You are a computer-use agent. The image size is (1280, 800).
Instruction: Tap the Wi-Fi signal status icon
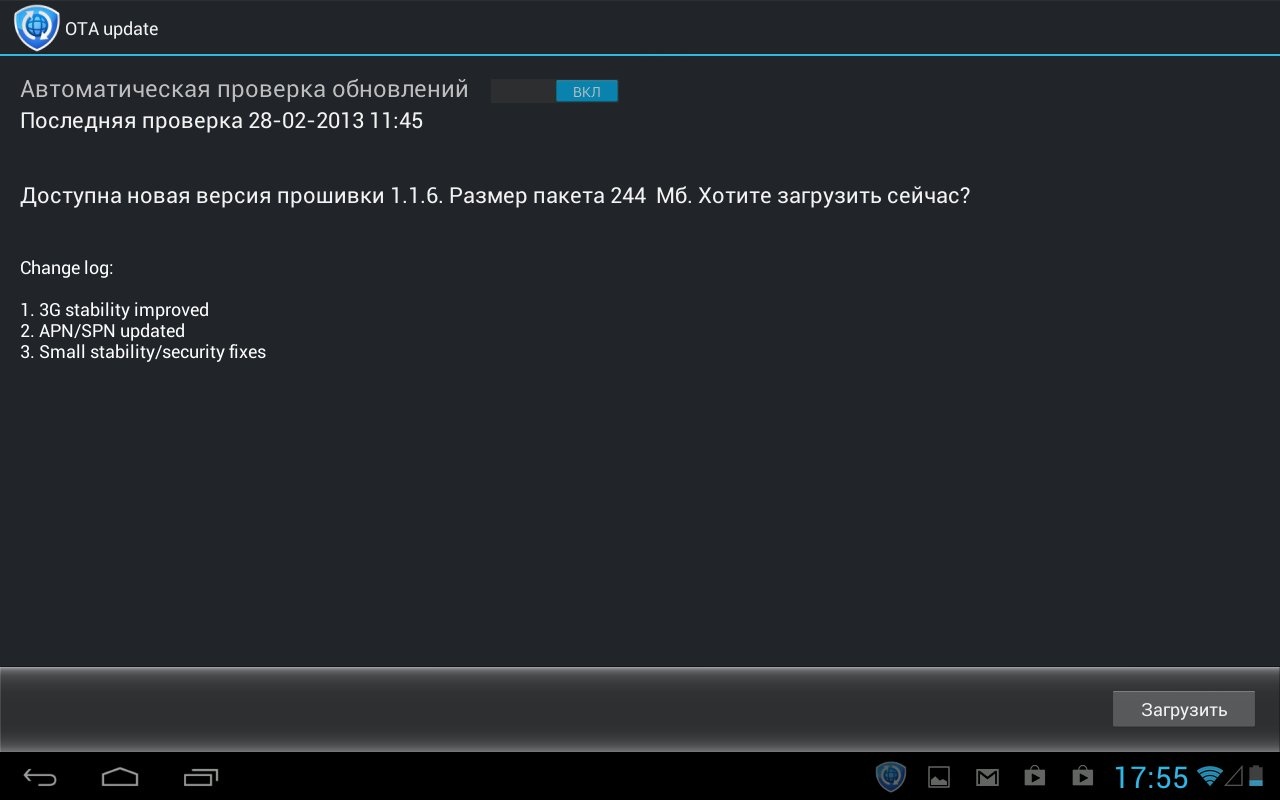click(1210, 776)
